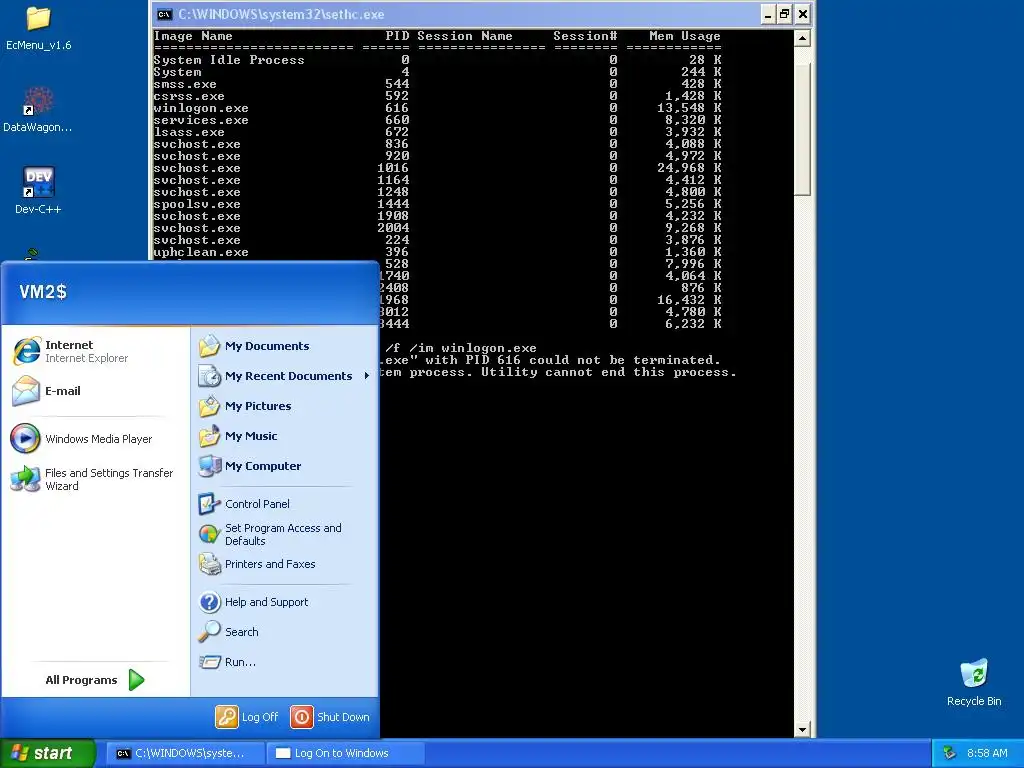Click the My Recent Documents icon
The image size is (1024, 768).
210,376
